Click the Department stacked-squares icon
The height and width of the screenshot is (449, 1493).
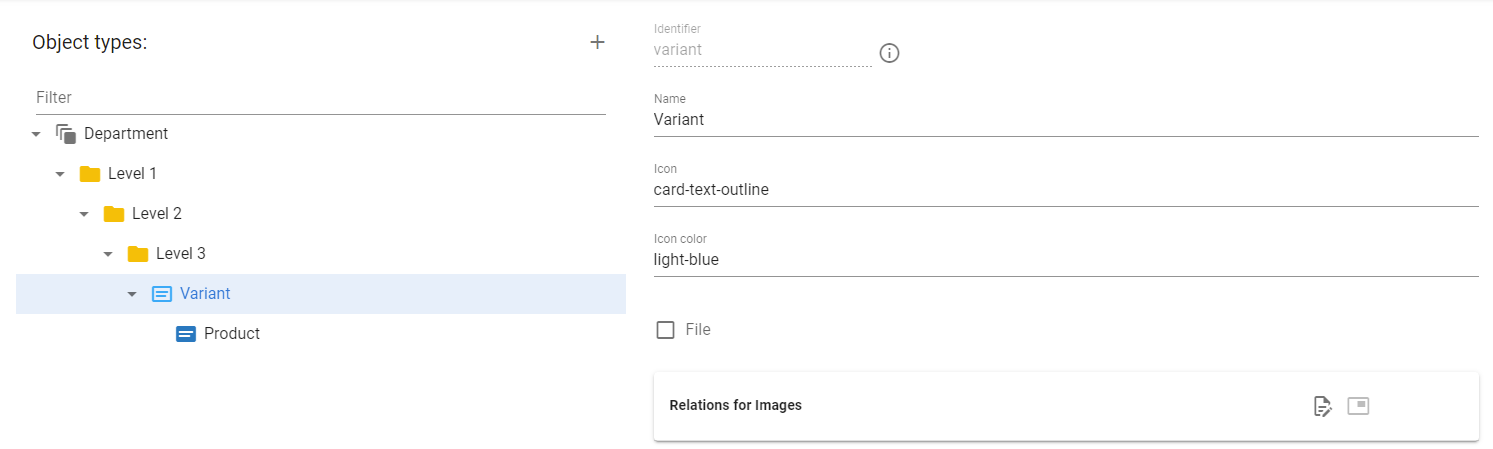pos(66,134)
